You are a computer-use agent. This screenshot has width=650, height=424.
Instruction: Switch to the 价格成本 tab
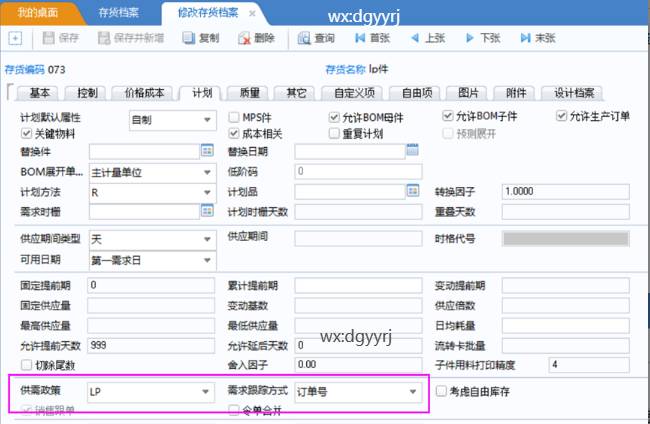pos(144,93)
